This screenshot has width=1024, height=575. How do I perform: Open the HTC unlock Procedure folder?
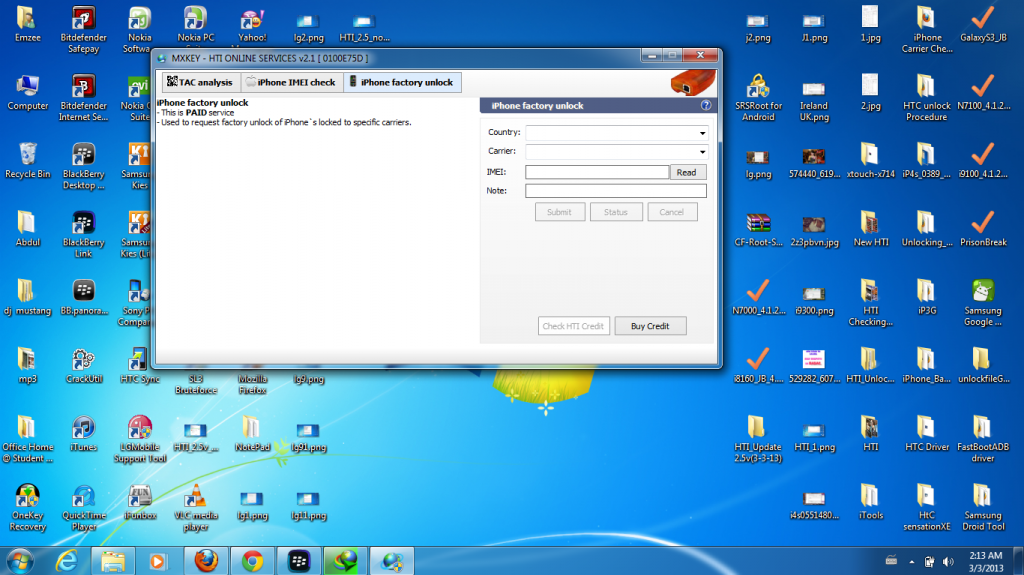pos(927,98)
